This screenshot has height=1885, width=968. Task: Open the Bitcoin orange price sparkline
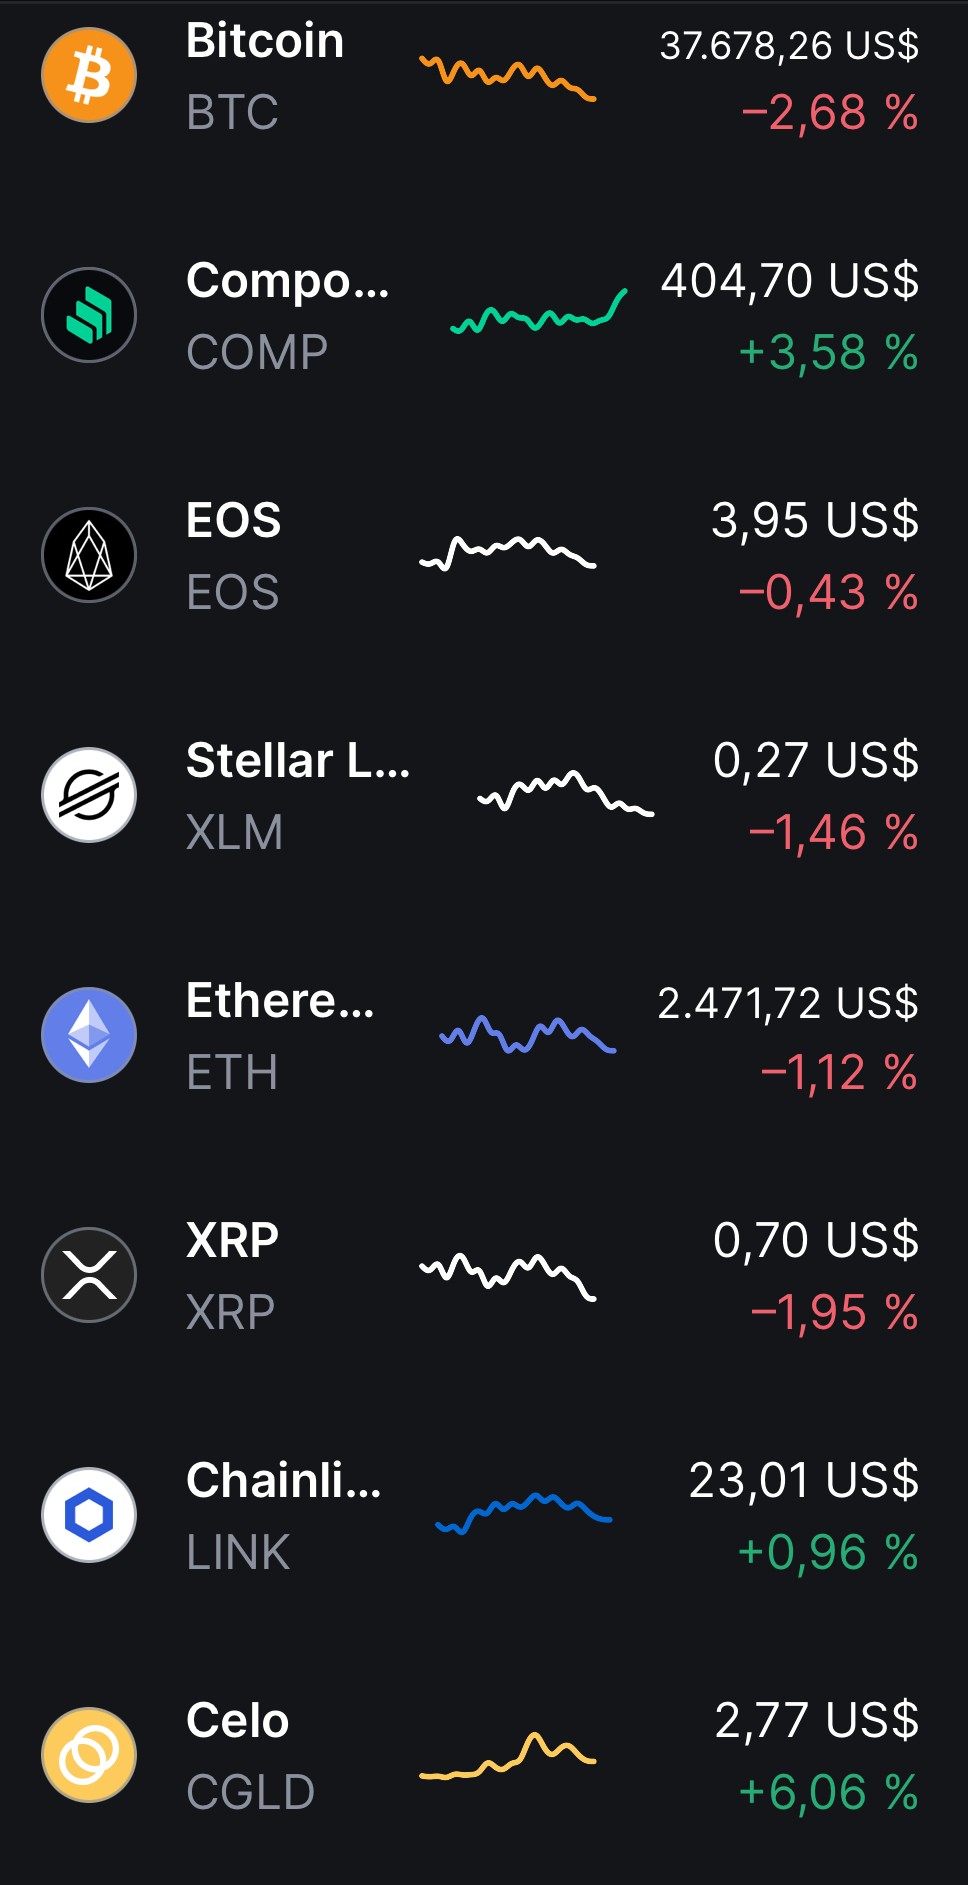point(507,78)
